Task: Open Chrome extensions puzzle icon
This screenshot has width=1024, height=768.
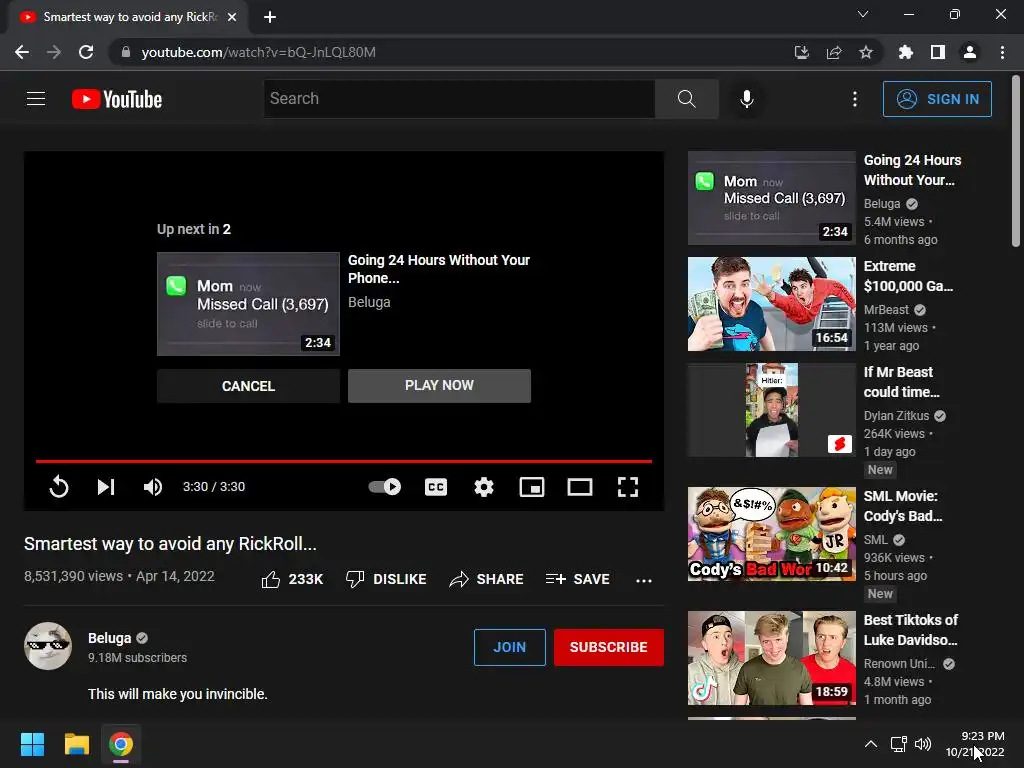Action: point(906,52)
